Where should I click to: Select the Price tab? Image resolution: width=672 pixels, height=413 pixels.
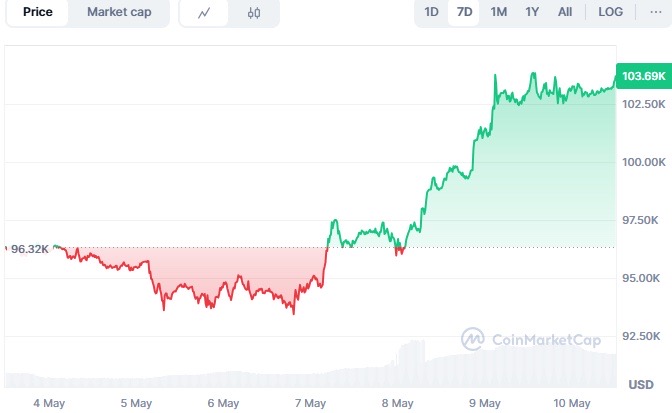coord(38,12)
